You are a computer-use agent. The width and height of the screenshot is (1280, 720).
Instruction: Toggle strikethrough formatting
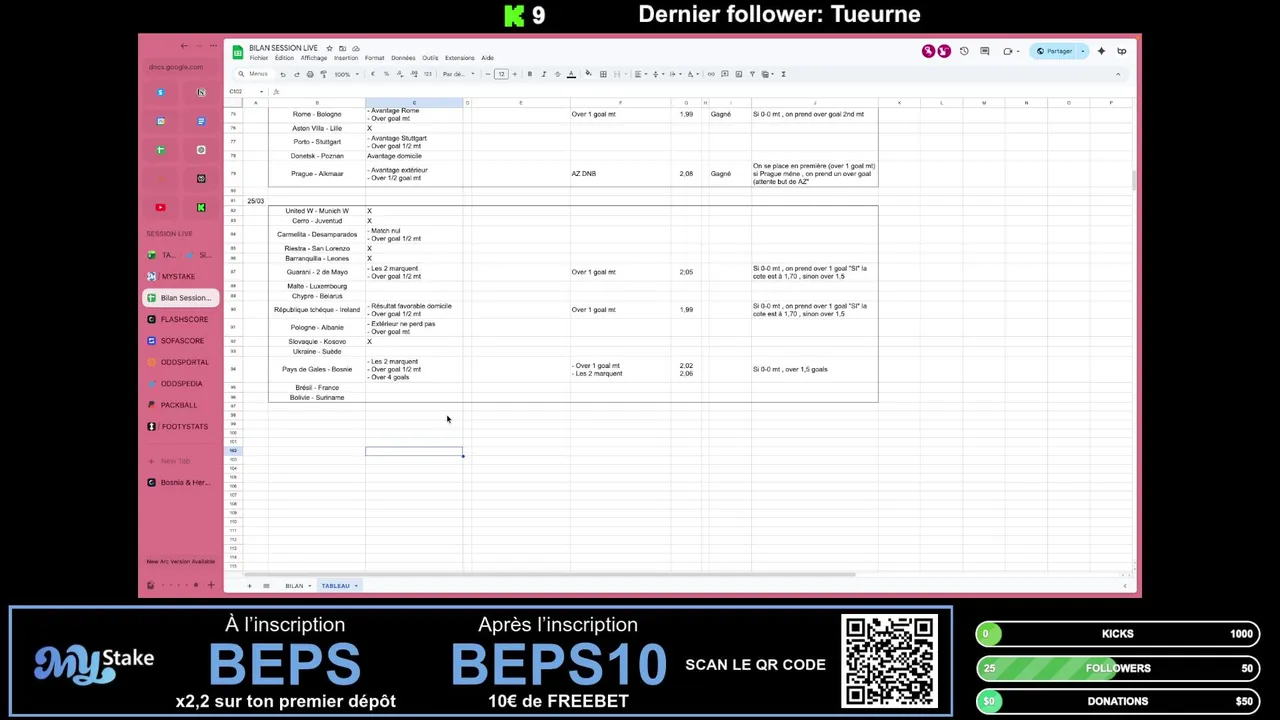coord(557,74)
